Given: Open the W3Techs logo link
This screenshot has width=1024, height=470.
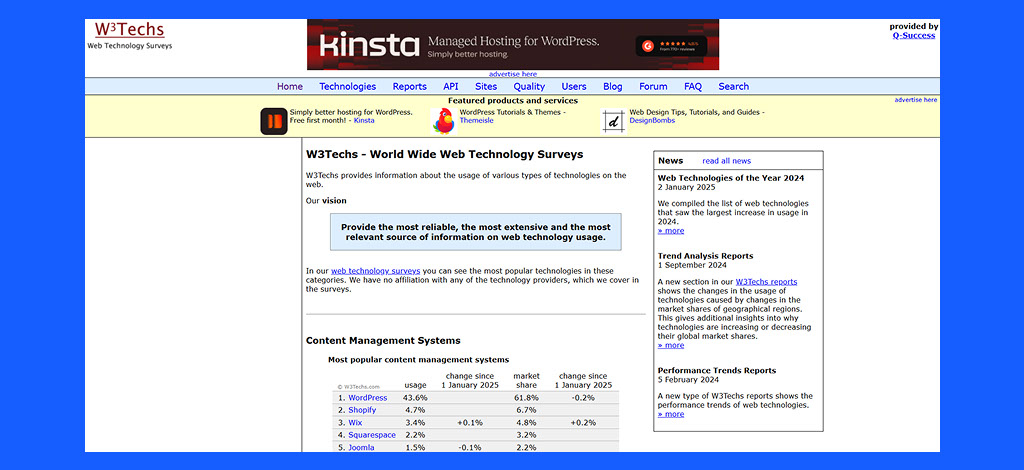Looking at the screenshot, I should [129, 29].
